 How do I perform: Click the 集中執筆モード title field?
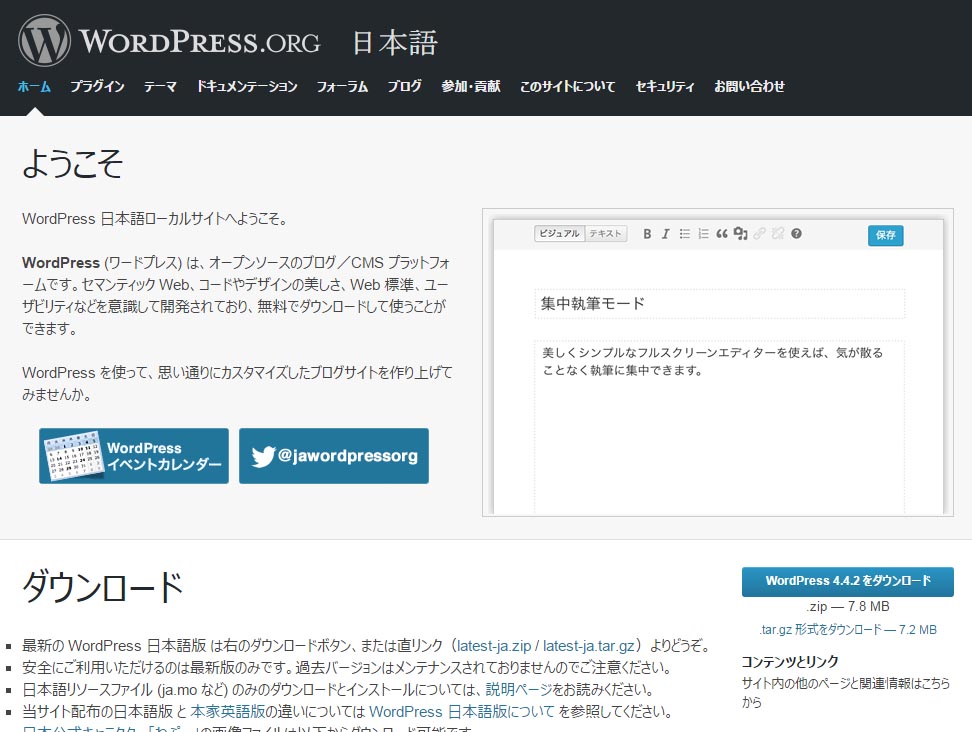pos(719,304)
